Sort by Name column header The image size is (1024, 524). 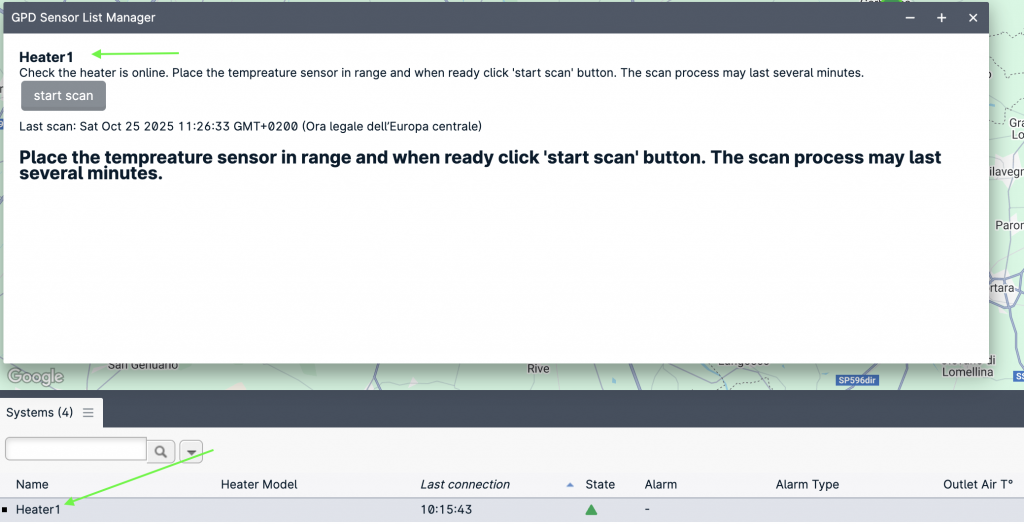point(32,484)
